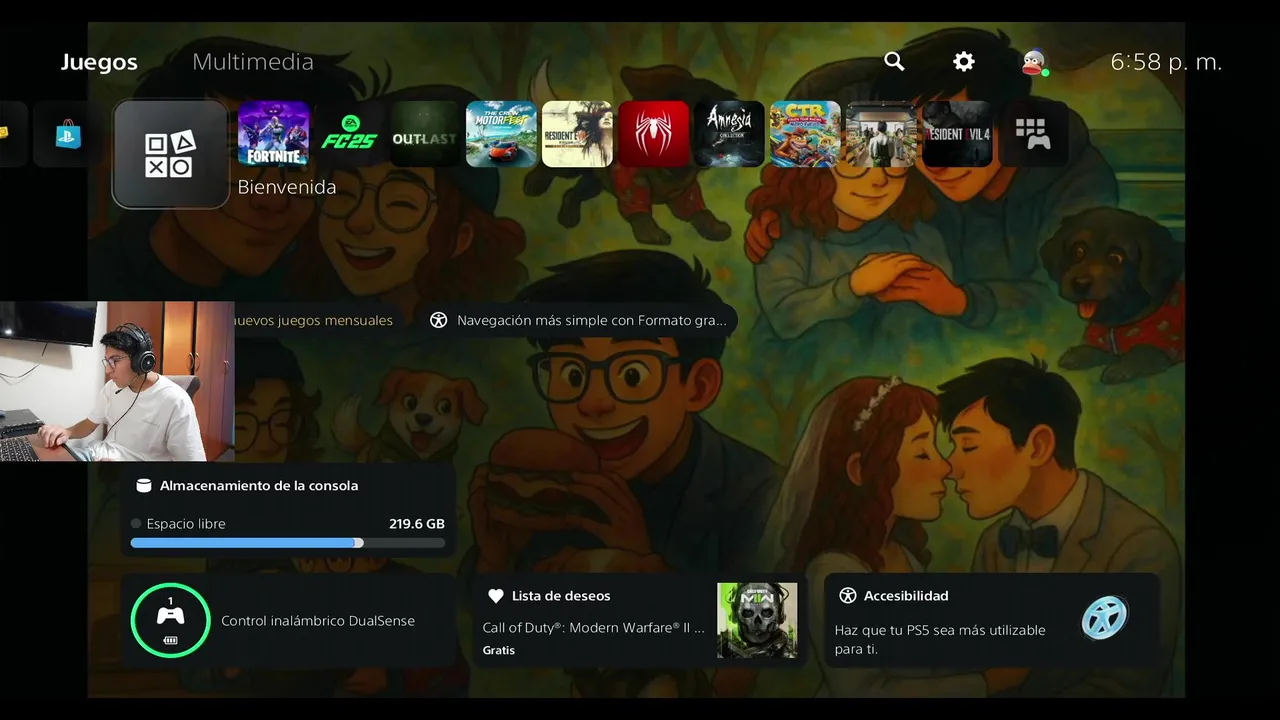Launch Resident Evil 4 tile

(x=957, y=134)
